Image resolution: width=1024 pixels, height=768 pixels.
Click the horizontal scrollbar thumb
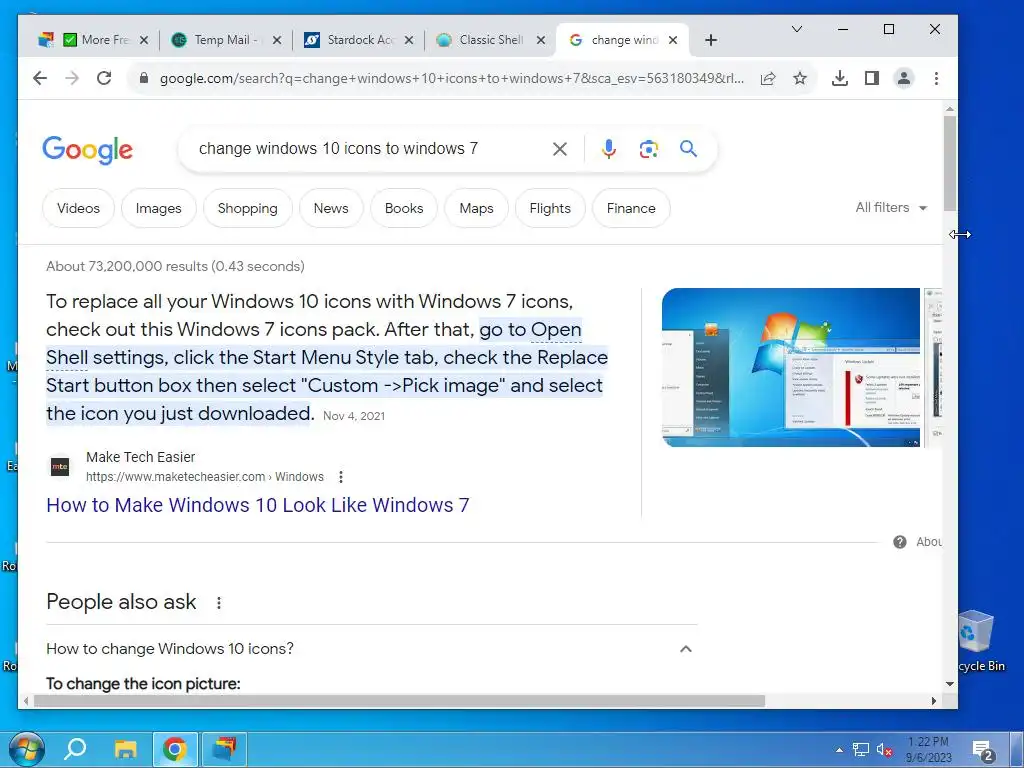399,701
